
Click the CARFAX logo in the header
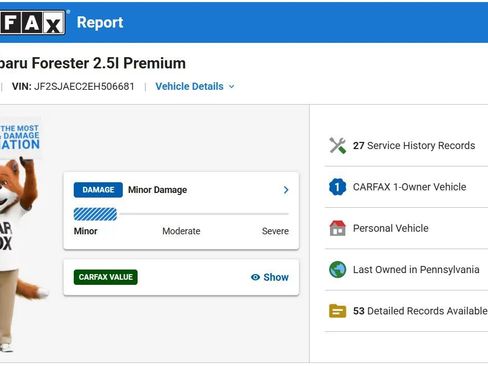(x=33, y=23)
